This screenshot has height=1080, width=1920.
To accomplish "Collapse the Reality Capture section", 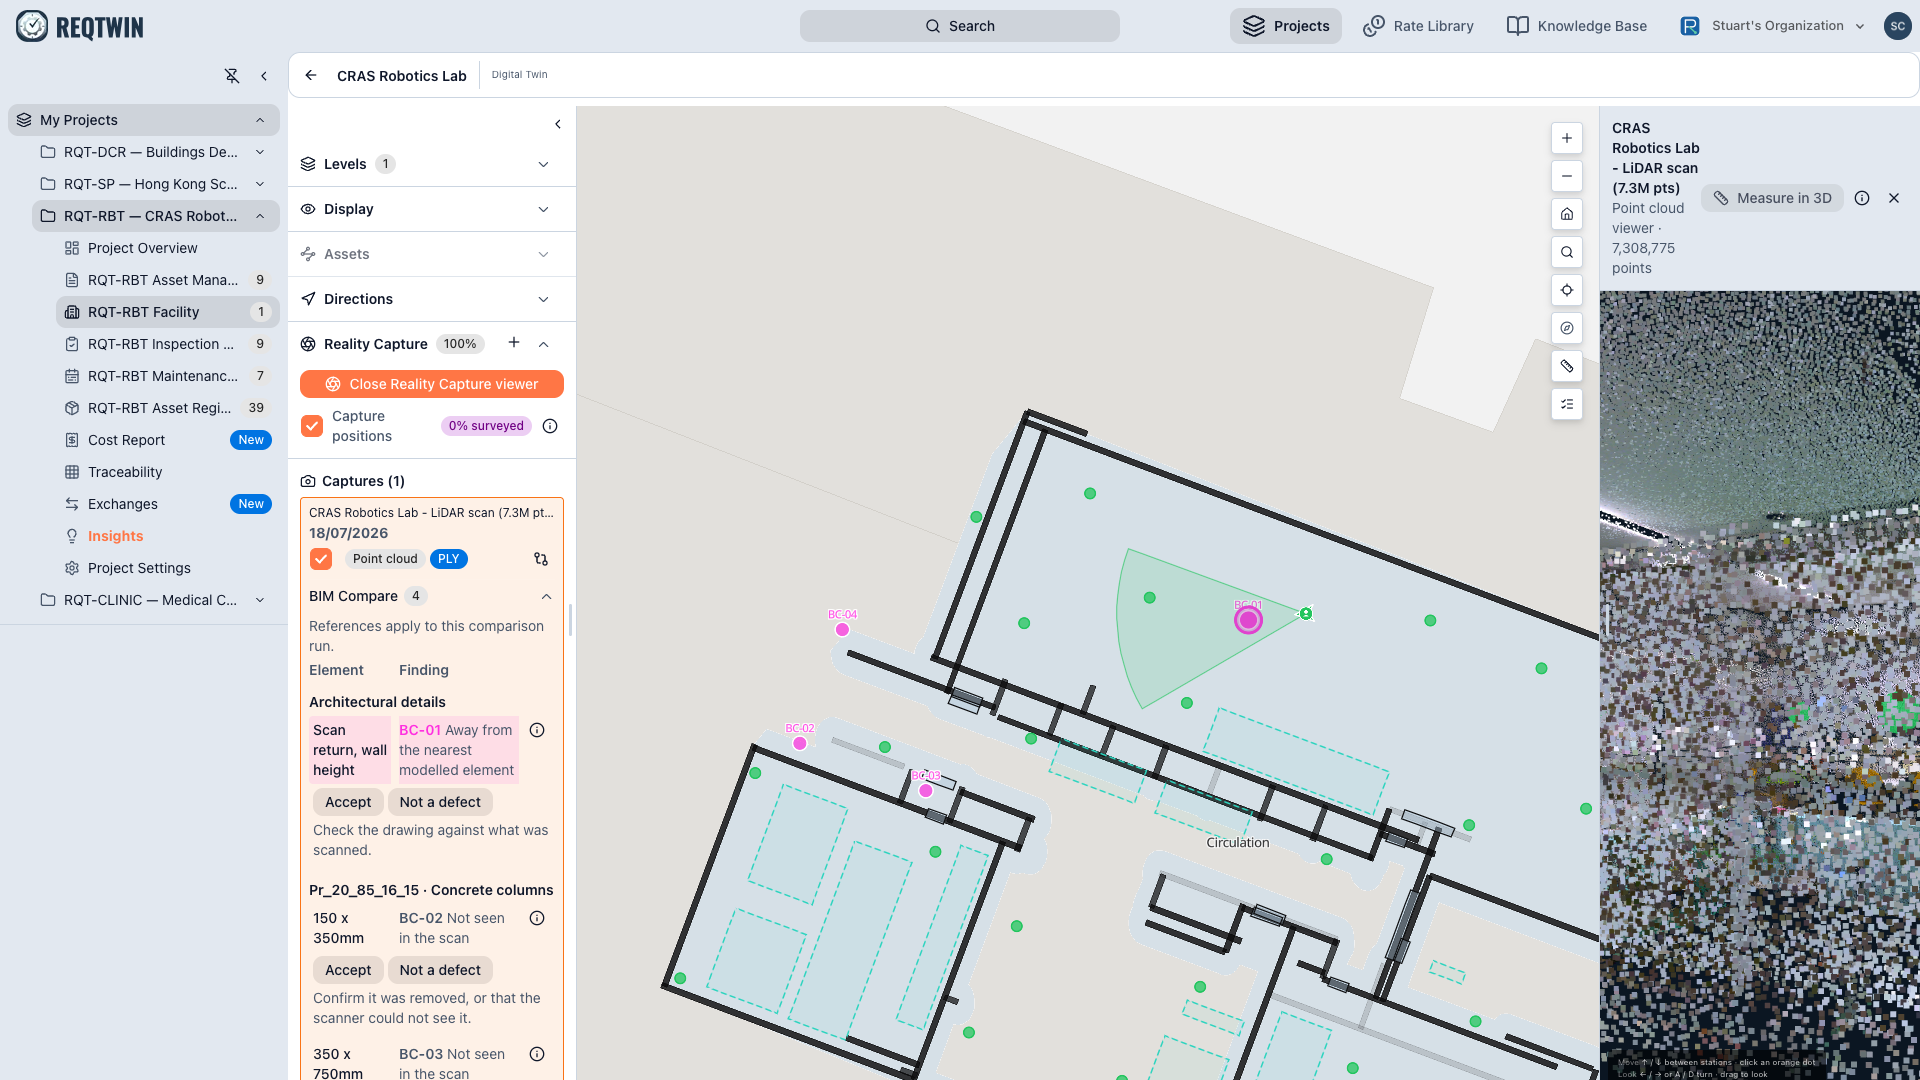I will 544,344.
